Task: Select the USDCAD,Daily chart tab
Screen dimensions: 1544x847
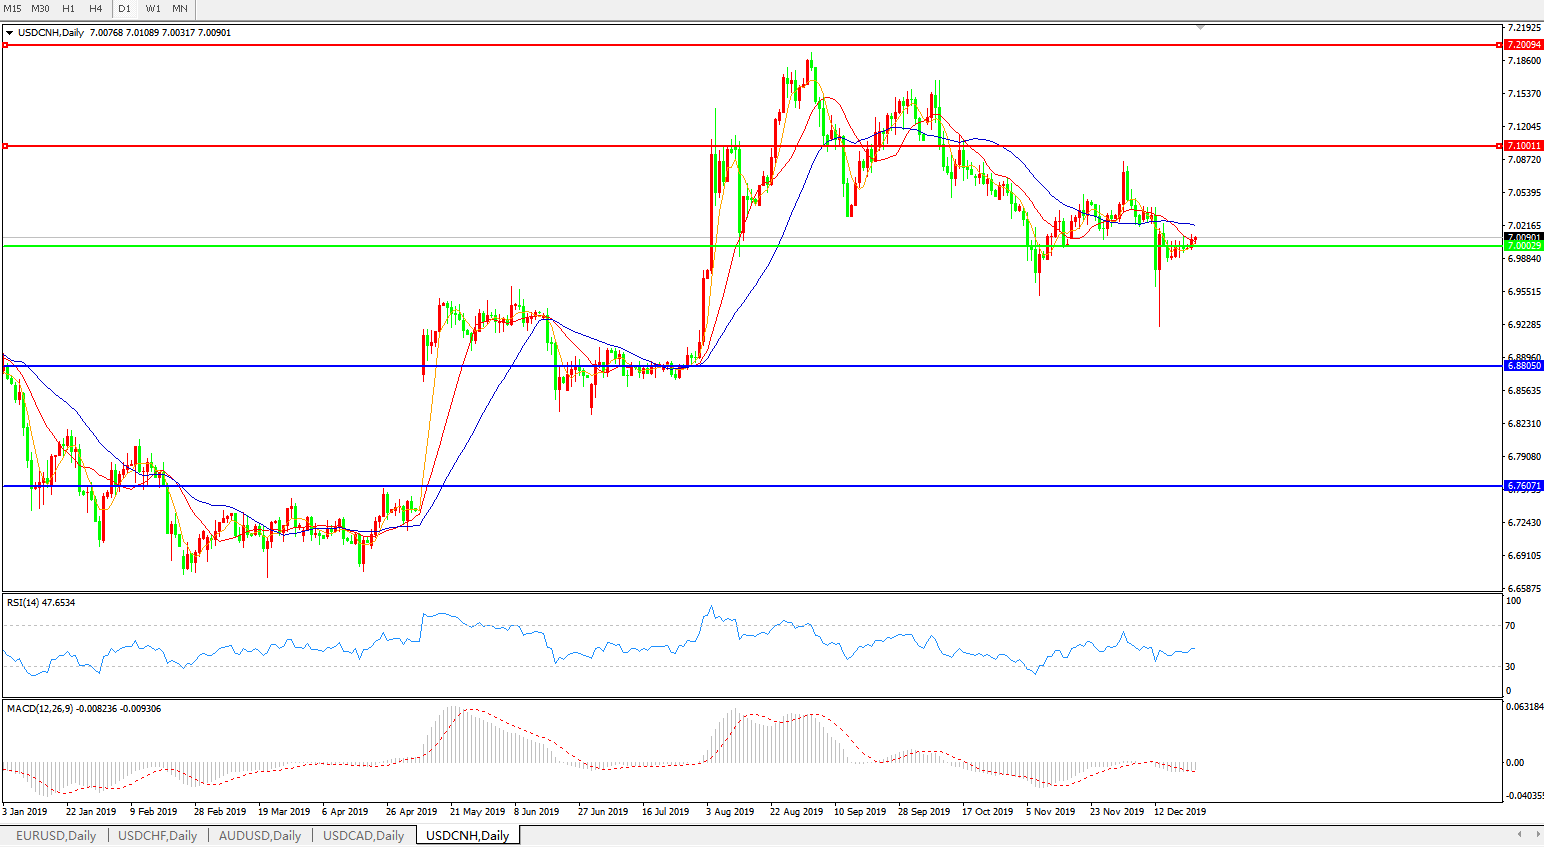Action: [363, 836]
